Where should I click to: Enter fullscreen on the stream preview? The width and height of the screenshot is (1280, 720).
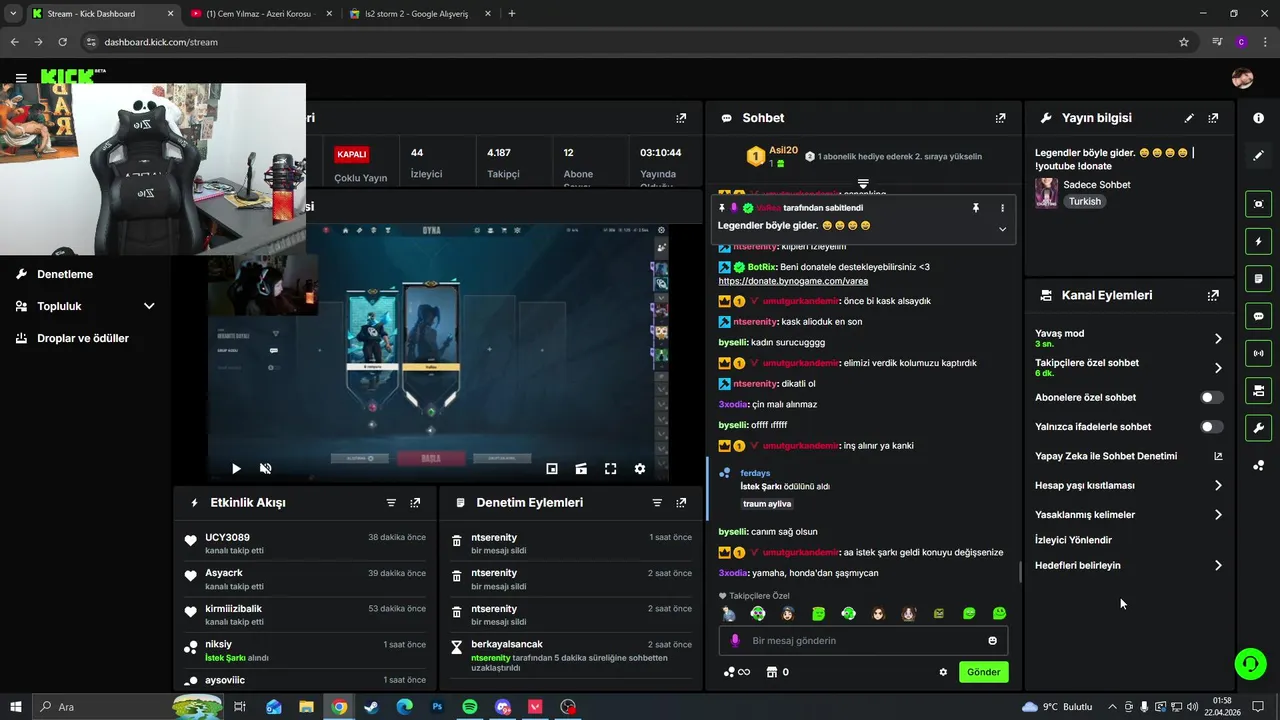(x=610, y=468)
